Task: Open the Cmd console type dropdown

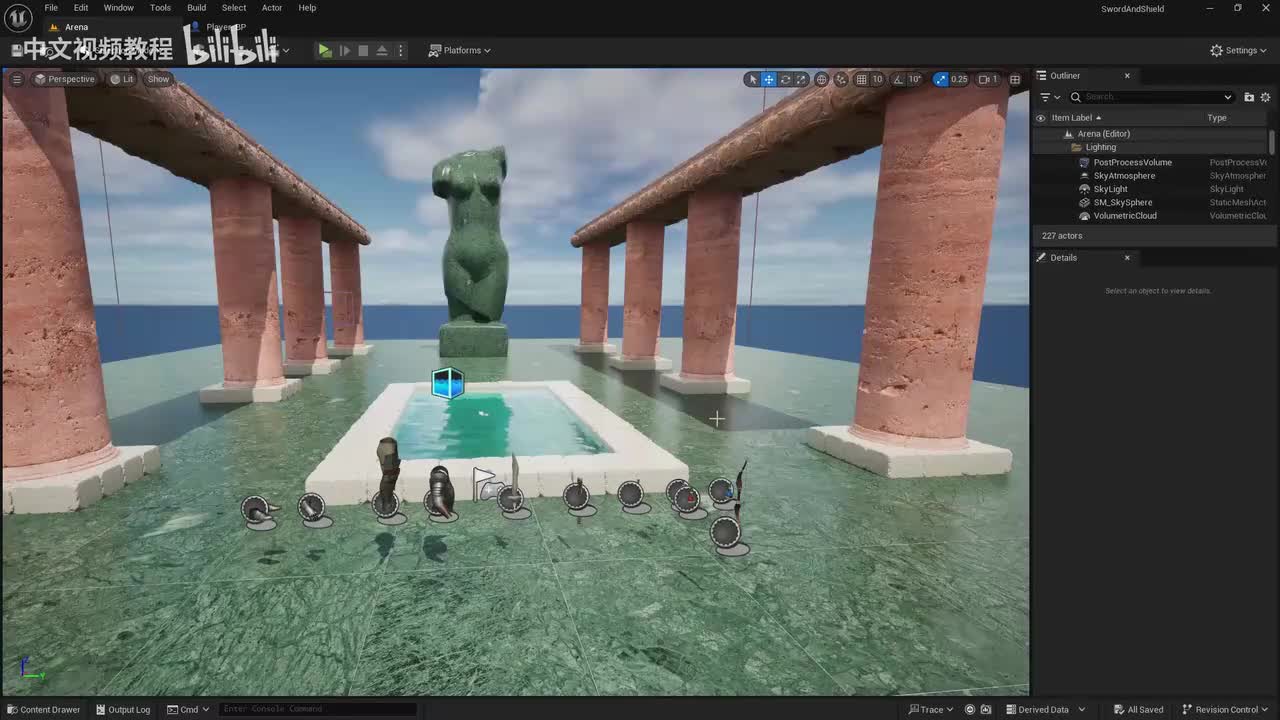Action: 188,710
